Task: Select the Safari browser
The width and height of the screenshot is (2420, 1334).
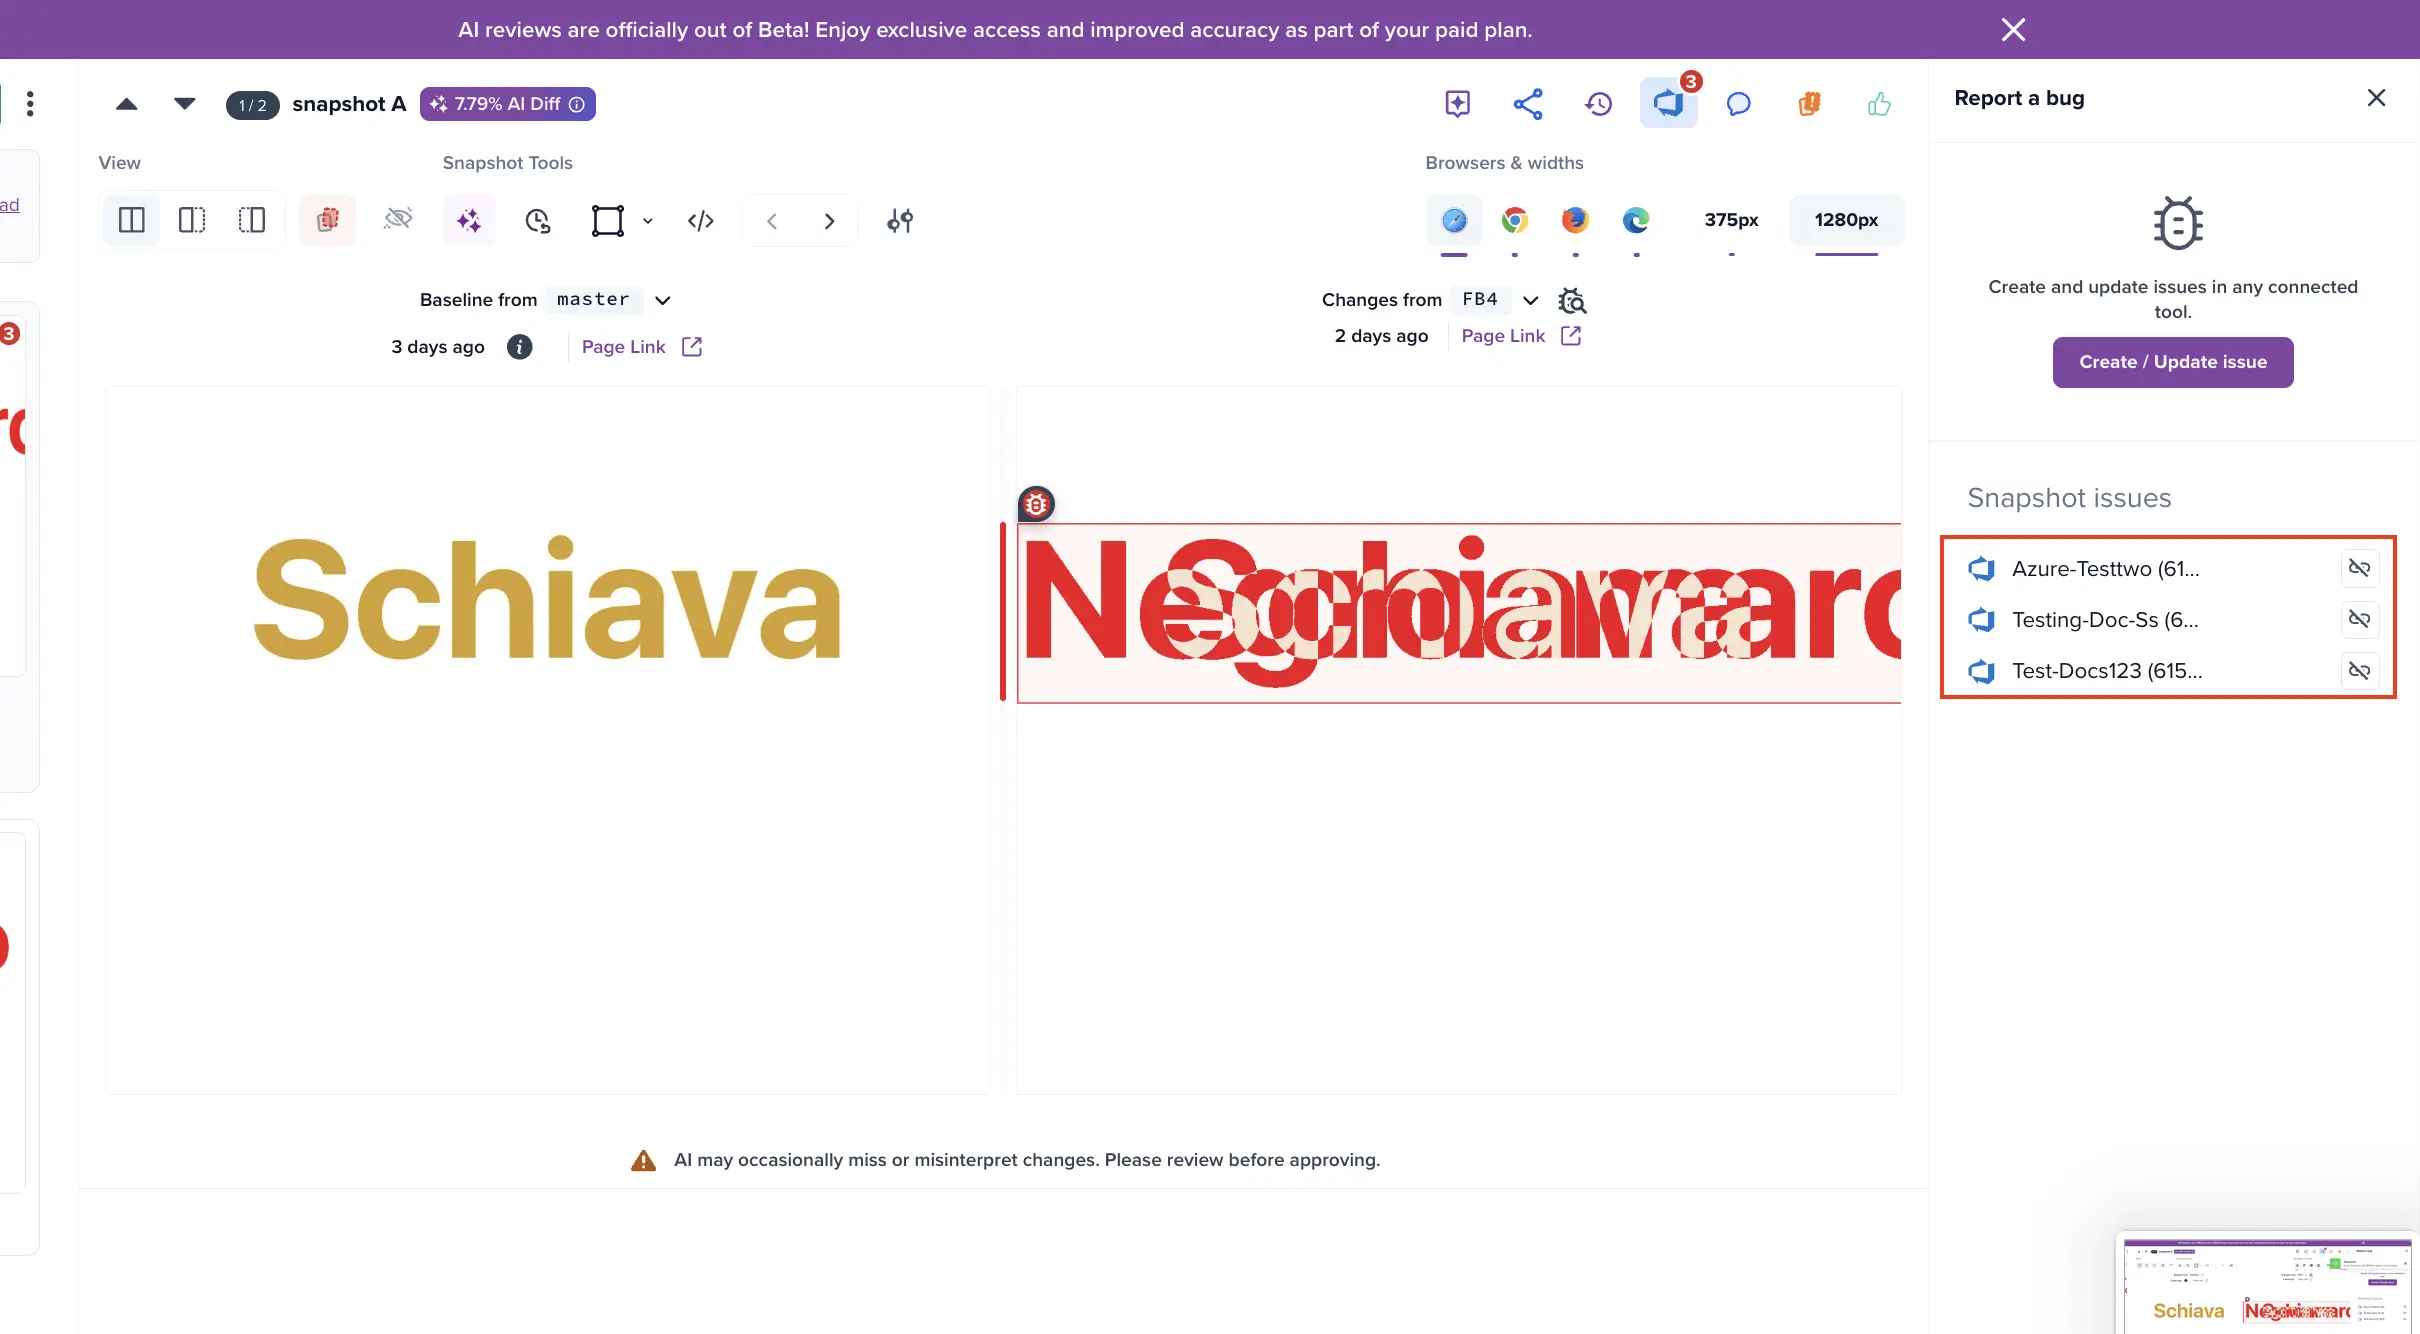Action: (x=1454, y=220)
